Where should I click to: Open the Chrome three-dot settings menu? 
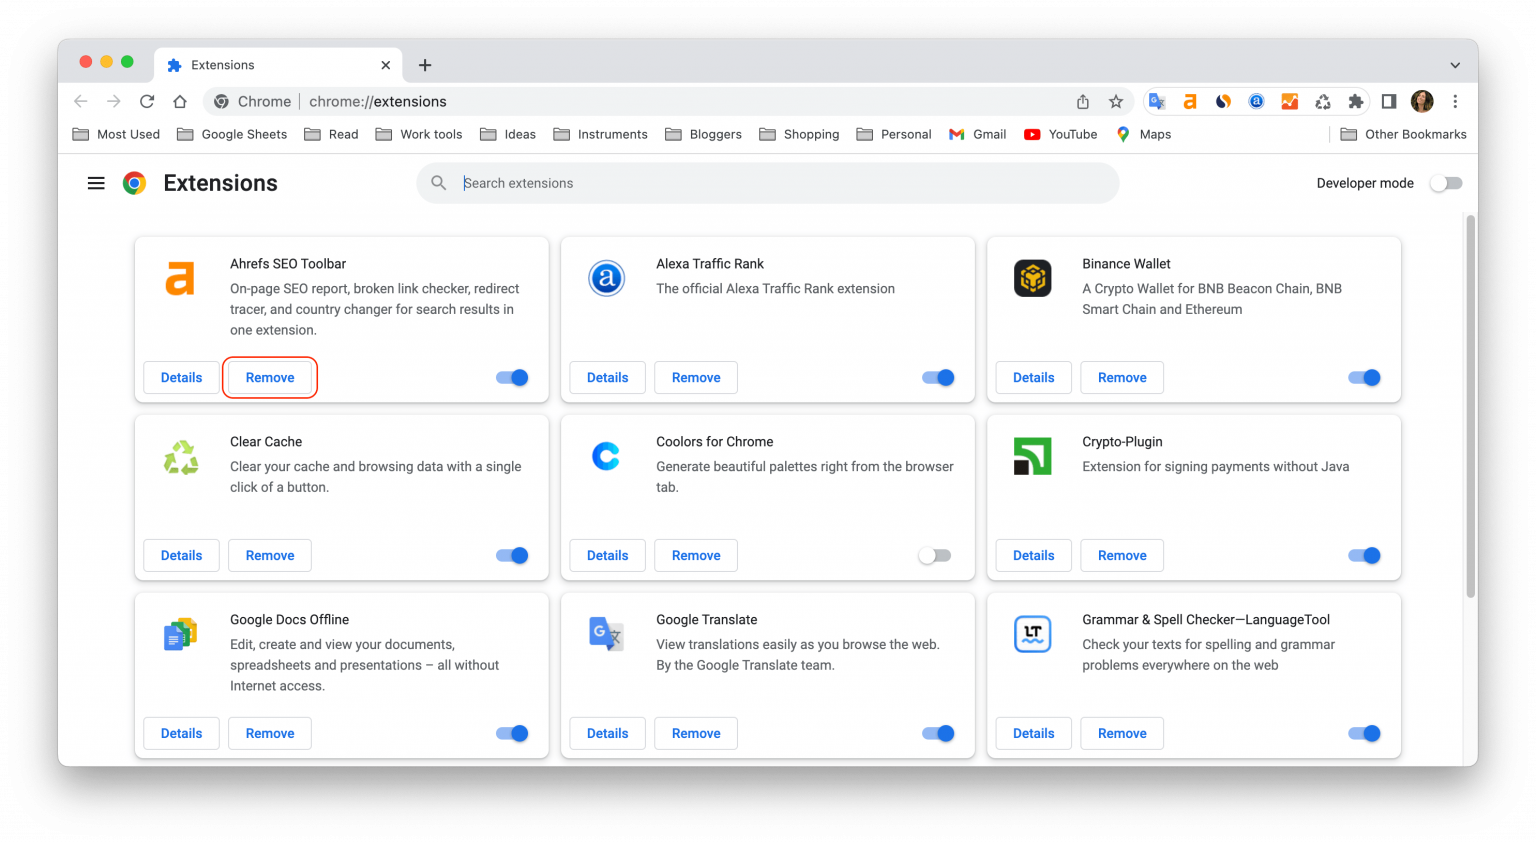click(x=1455, y=101)
